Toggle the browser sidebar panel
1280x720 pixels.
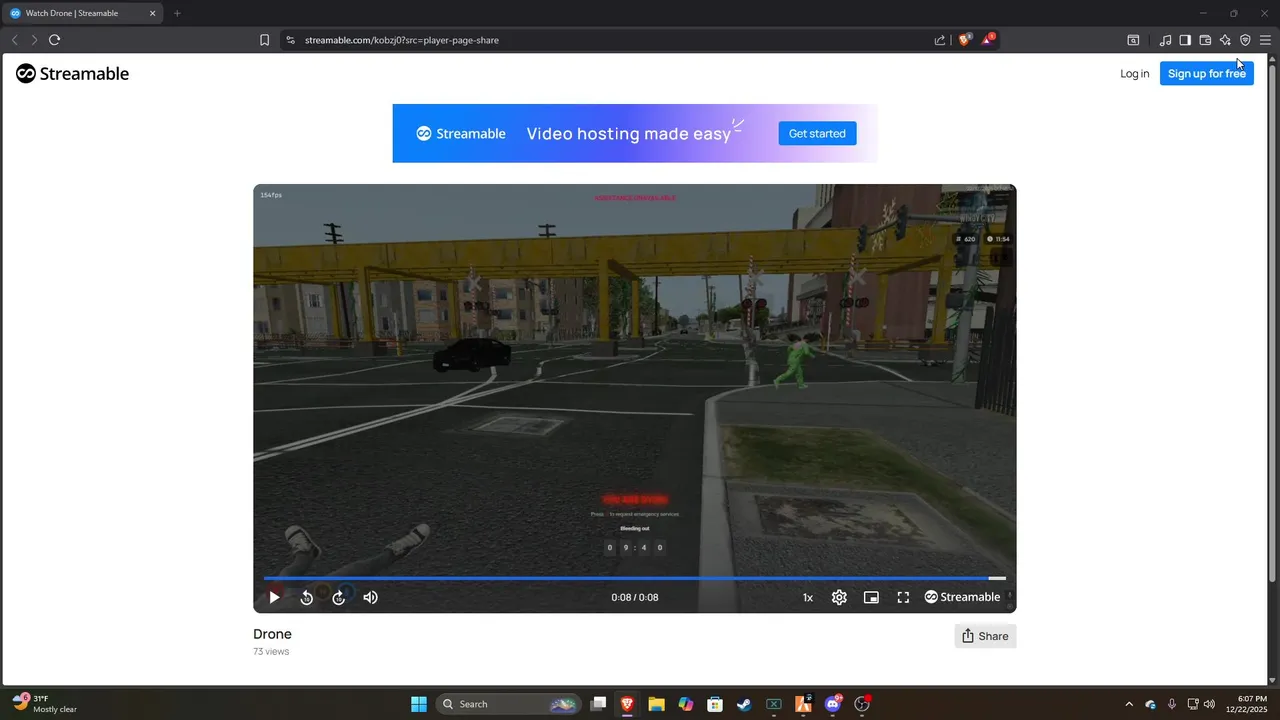pos(1185,40)
